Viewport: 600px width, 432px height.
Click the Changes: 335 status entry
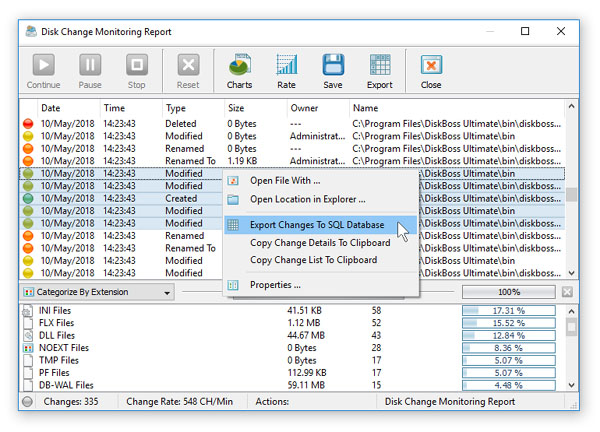pyautogui.click(x=71, y=401)
